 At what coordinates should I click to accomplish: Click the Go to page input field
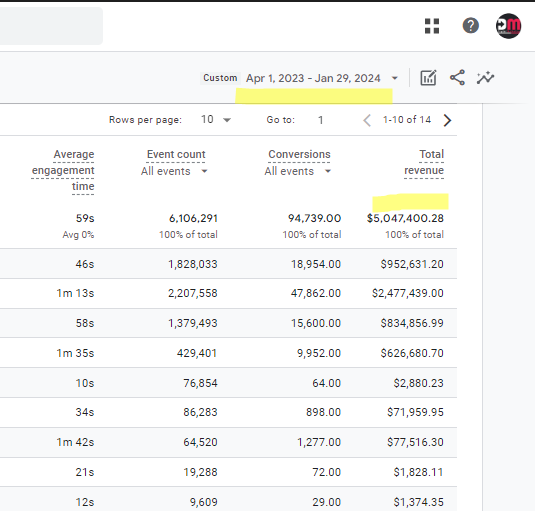click(320, 120)
